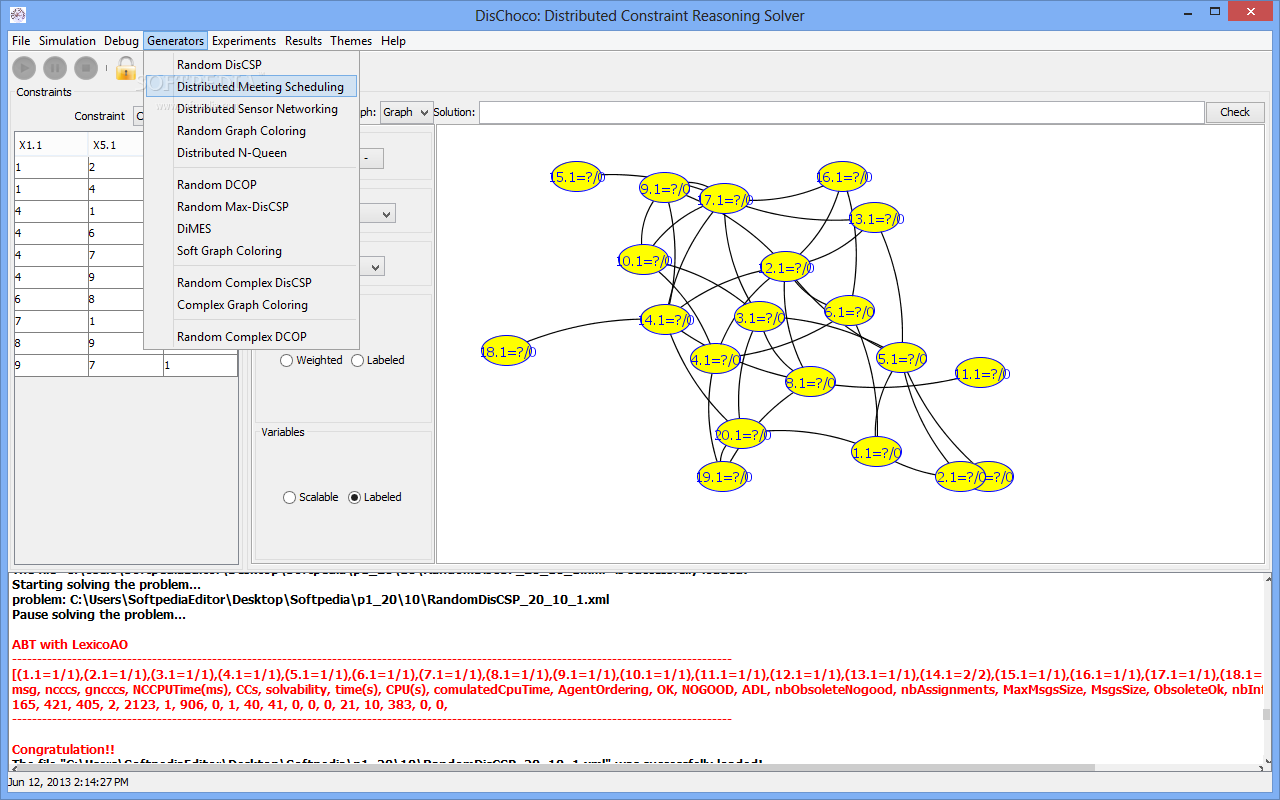This screenshot has height=800, width=1280.
Task: Open the Graph view dropdown
Action: coord(406,112)
